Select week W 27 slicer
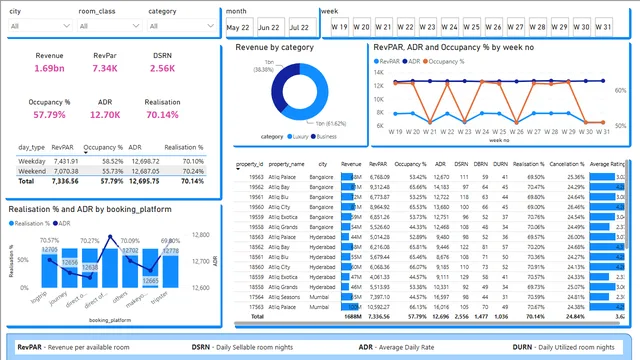640x360 pixels. 516,27
